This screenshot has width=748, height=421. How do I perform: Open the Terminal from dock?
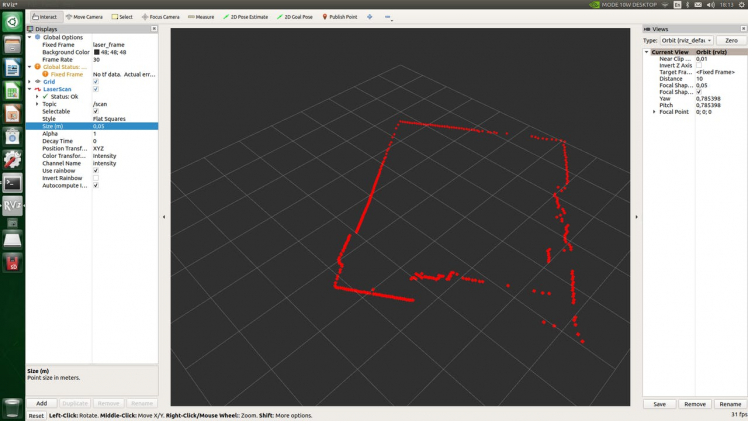click(12, 183)
